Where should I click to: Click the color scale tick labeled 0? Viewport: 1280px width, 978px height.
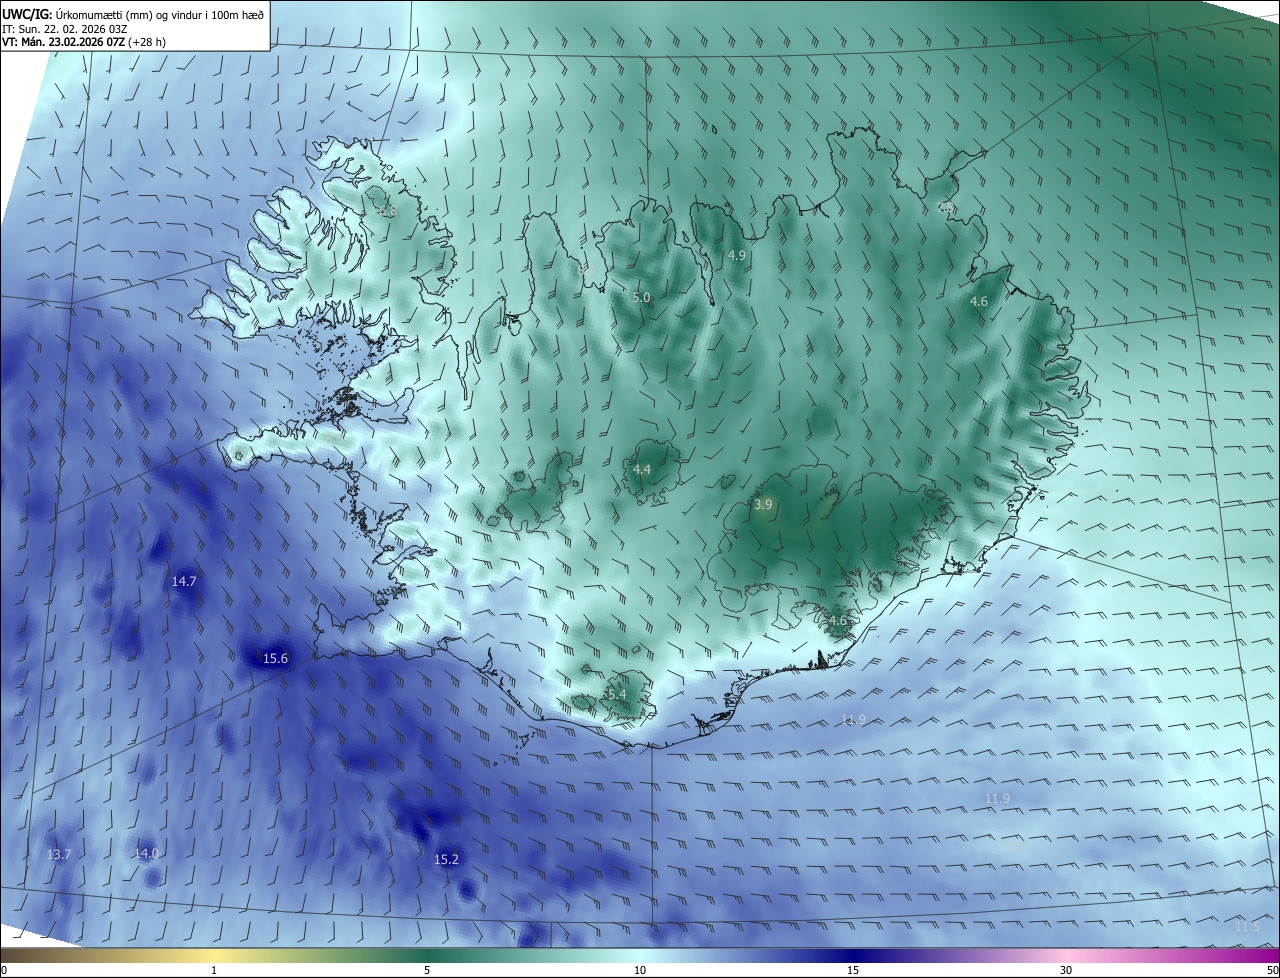tap(4, 970)
